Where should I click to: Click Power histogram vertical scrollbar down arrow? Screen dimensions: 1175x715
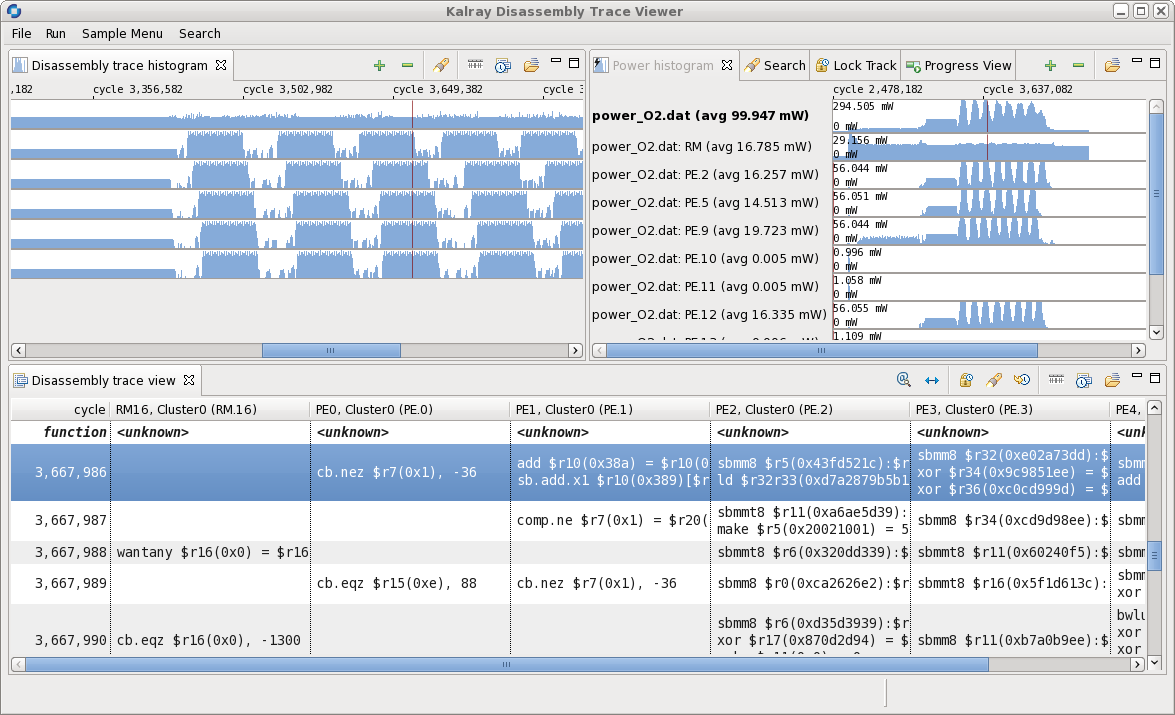tap(1156, 332)
